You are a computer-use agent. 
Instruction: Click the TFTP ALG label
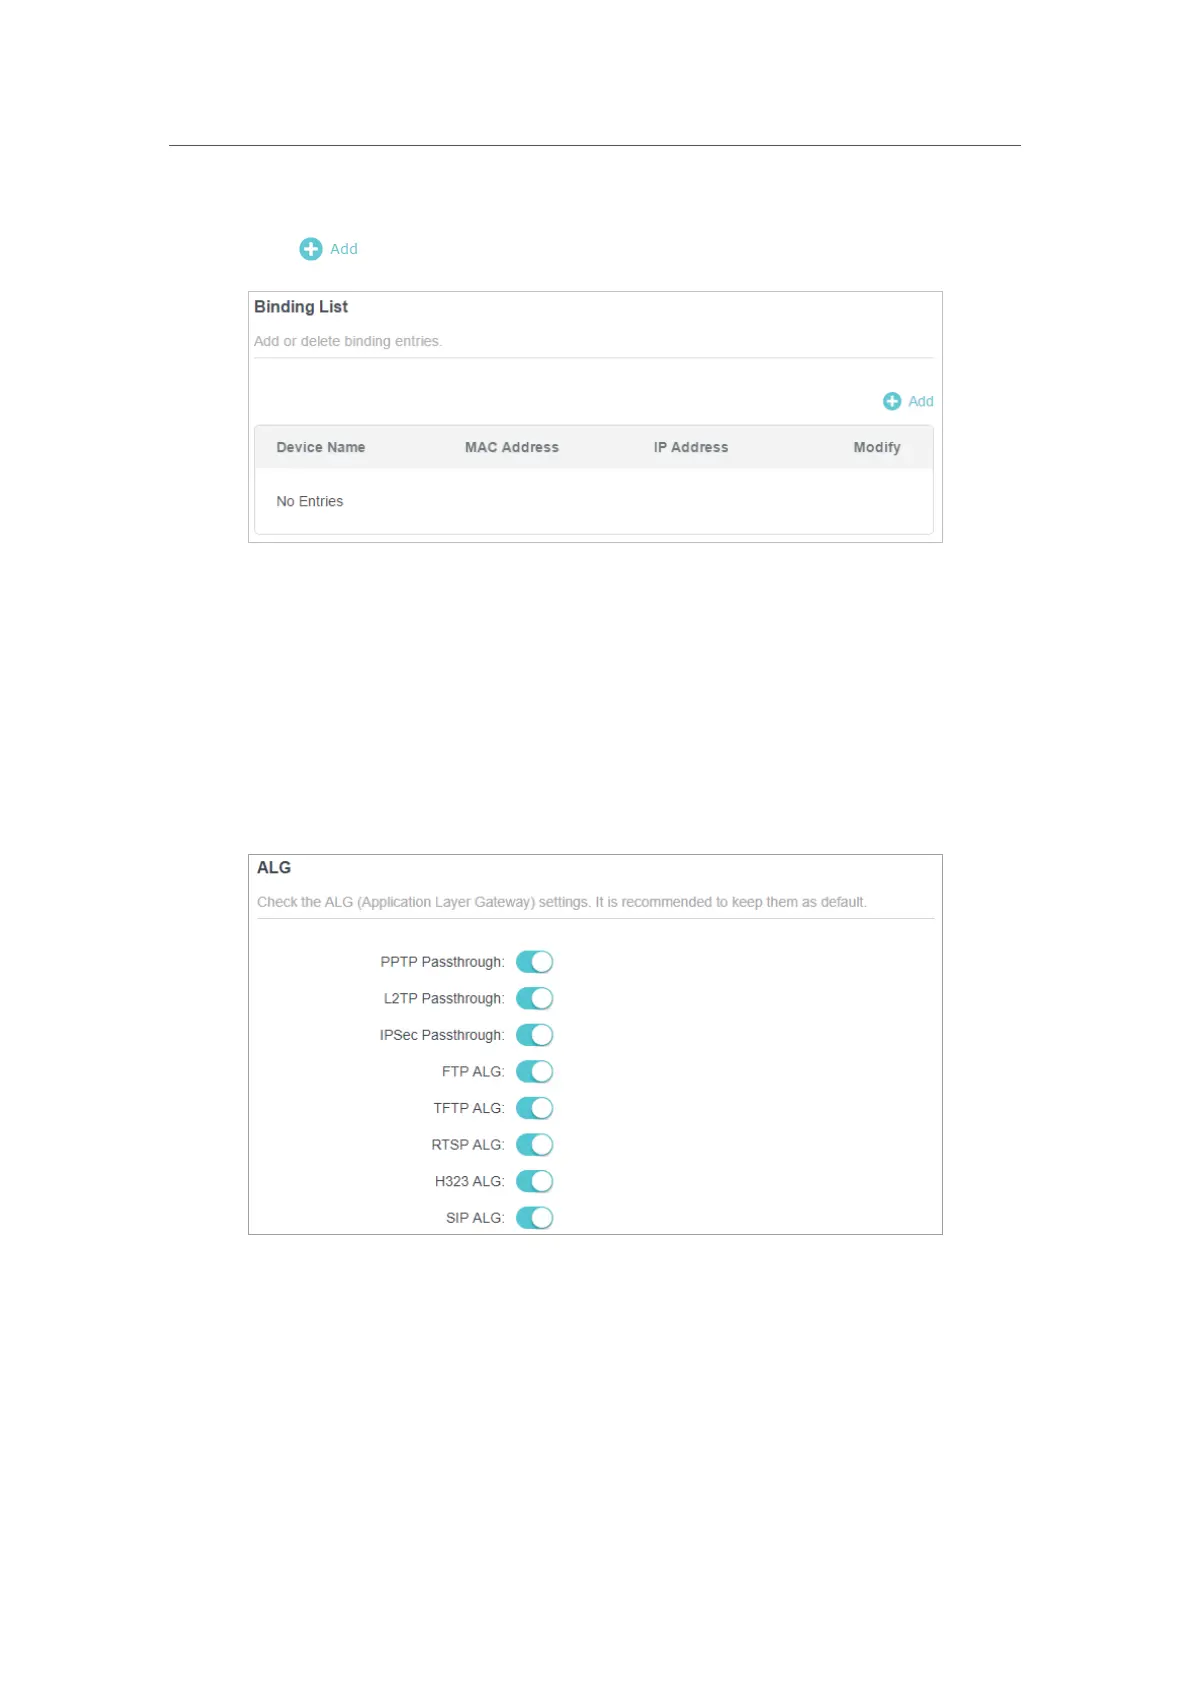point(469,1108)
